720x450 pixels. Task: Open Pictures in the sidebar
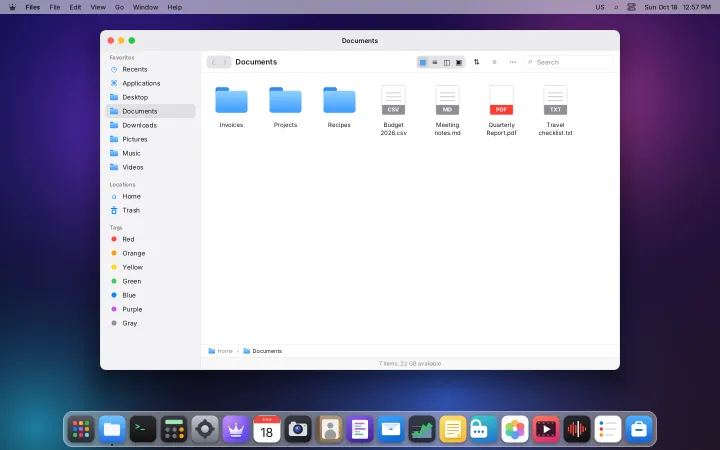(x=151, y=139)
